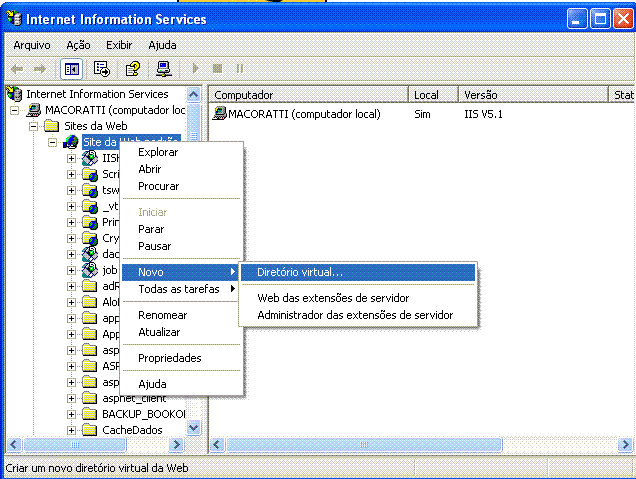Click the Stop item square icon
The image size is (636, 479).
(x=217, y=69)
